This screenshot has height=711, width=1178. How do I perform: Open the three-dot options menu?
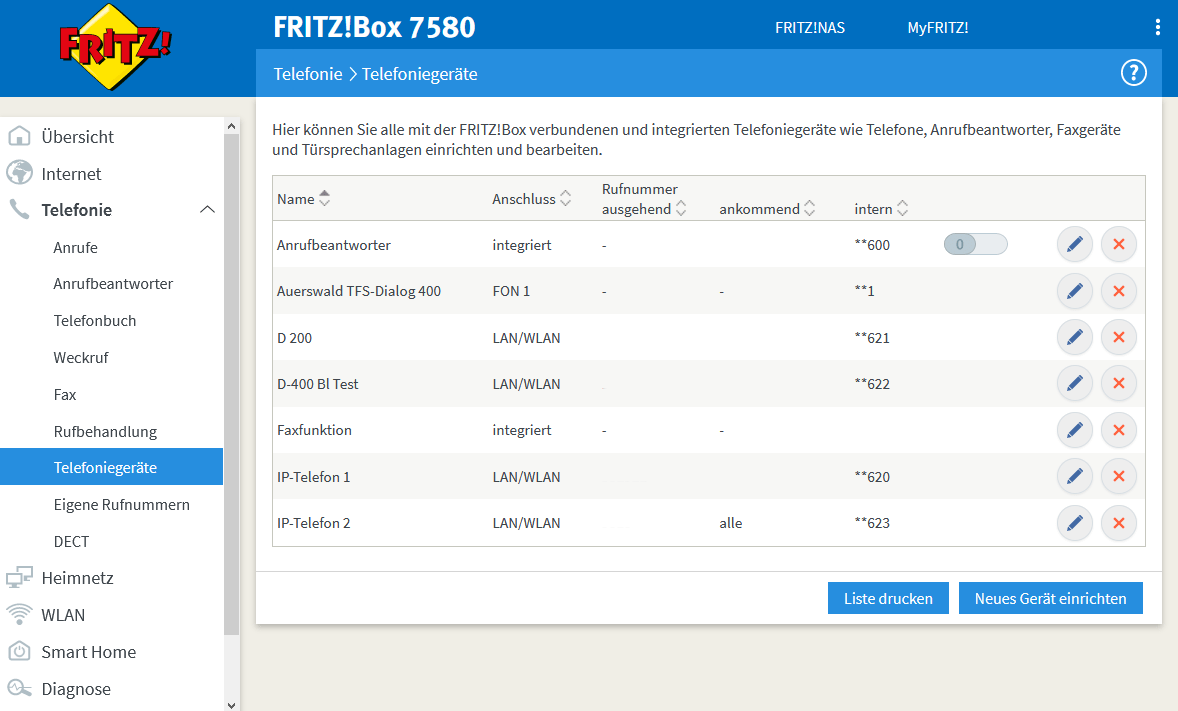pyautogui.click(x=1157, y=28)
